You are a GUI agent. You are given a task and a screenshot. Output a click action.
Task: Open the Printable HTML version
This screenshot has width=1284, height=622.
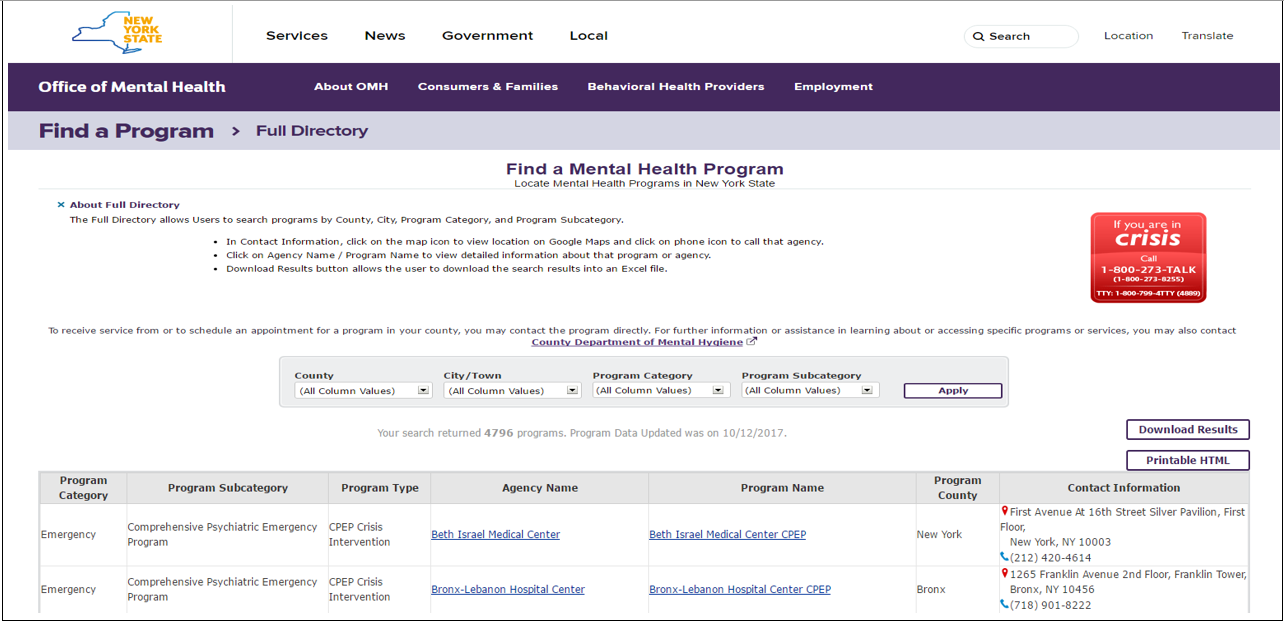1188,461
